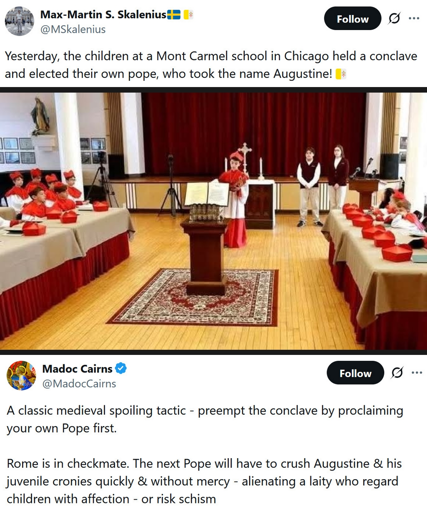Viewport: 427px width, 512px height.
Task: Open Grok icon on Skalenius tweet
Action: [x=394, y=18]
